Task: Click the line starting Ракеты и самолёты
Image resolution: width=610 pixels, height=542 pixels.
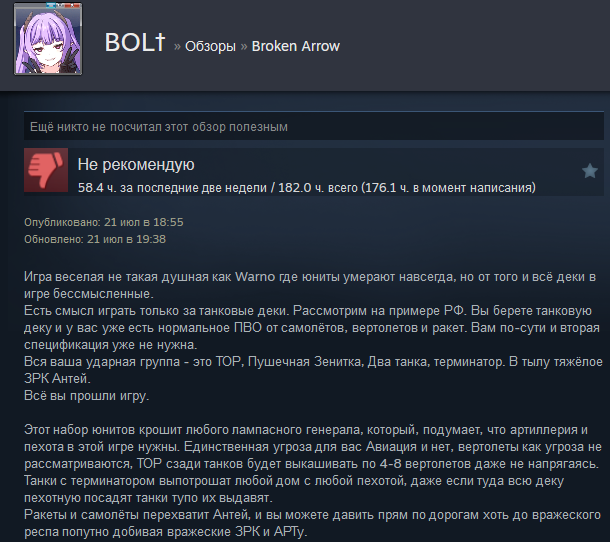Action: pyautogui.click(x=312, y=514)
